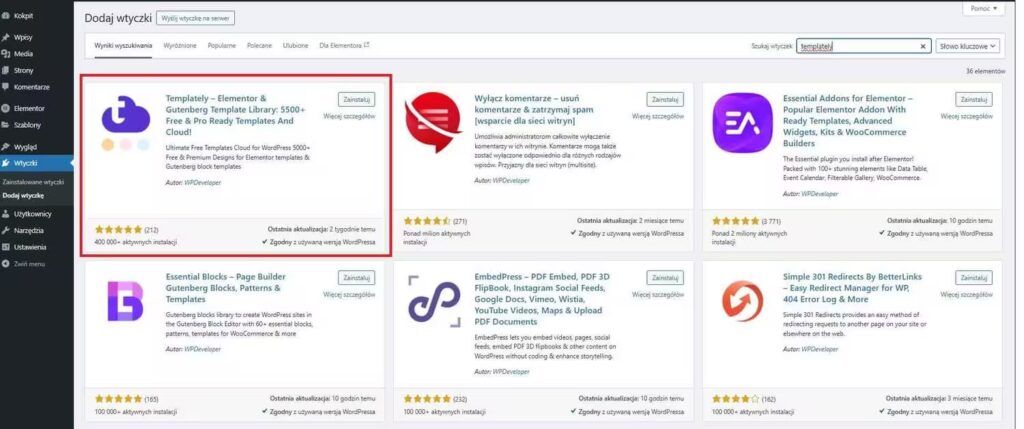1024x429 pixels.
Task: Open Simple 301 Redirects title link
Action: click(x=852, y=288)
